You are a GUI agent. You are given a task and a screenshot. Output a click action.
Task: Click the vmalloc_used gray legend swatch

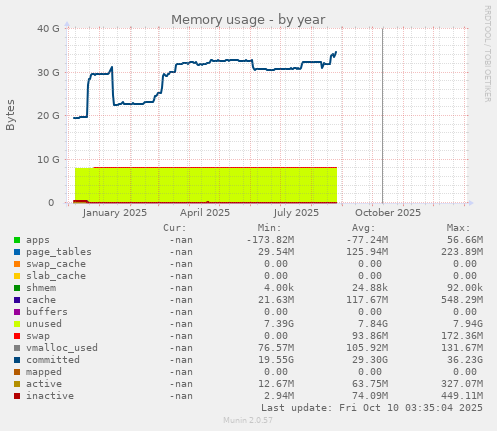click(x=17, y=348)
